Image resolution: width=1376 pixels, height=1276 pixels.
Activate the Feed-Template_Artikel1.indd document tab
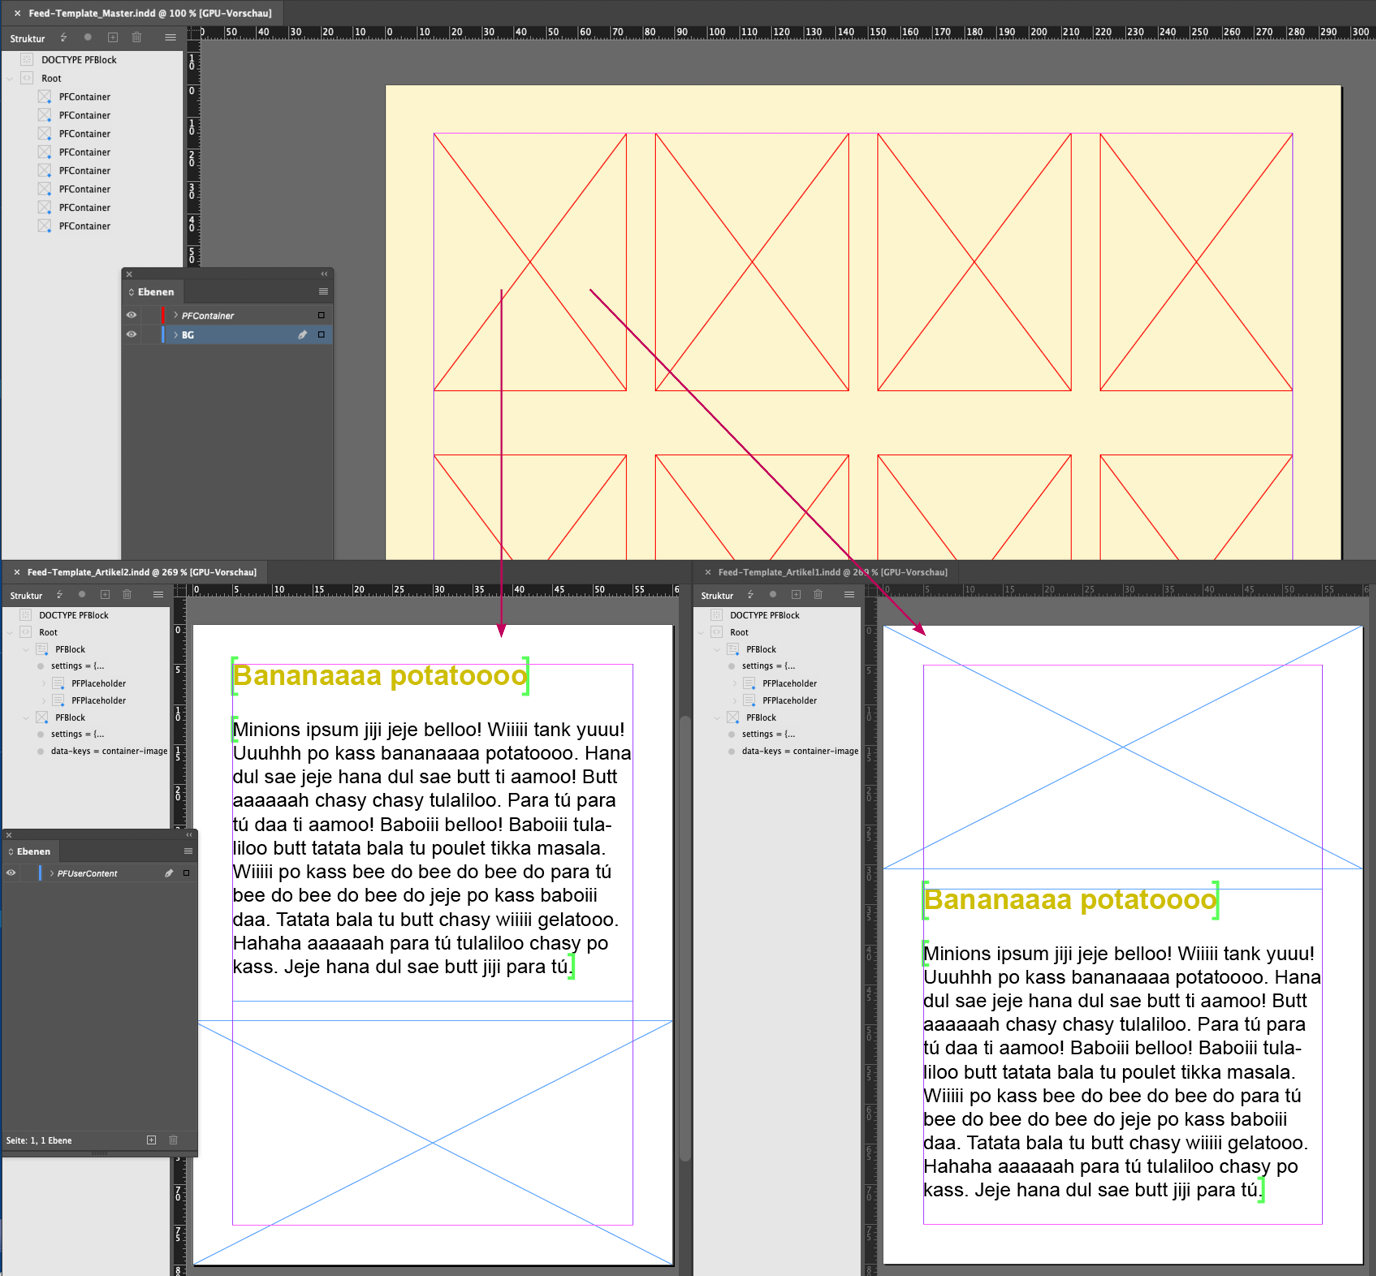coord(832,572)
